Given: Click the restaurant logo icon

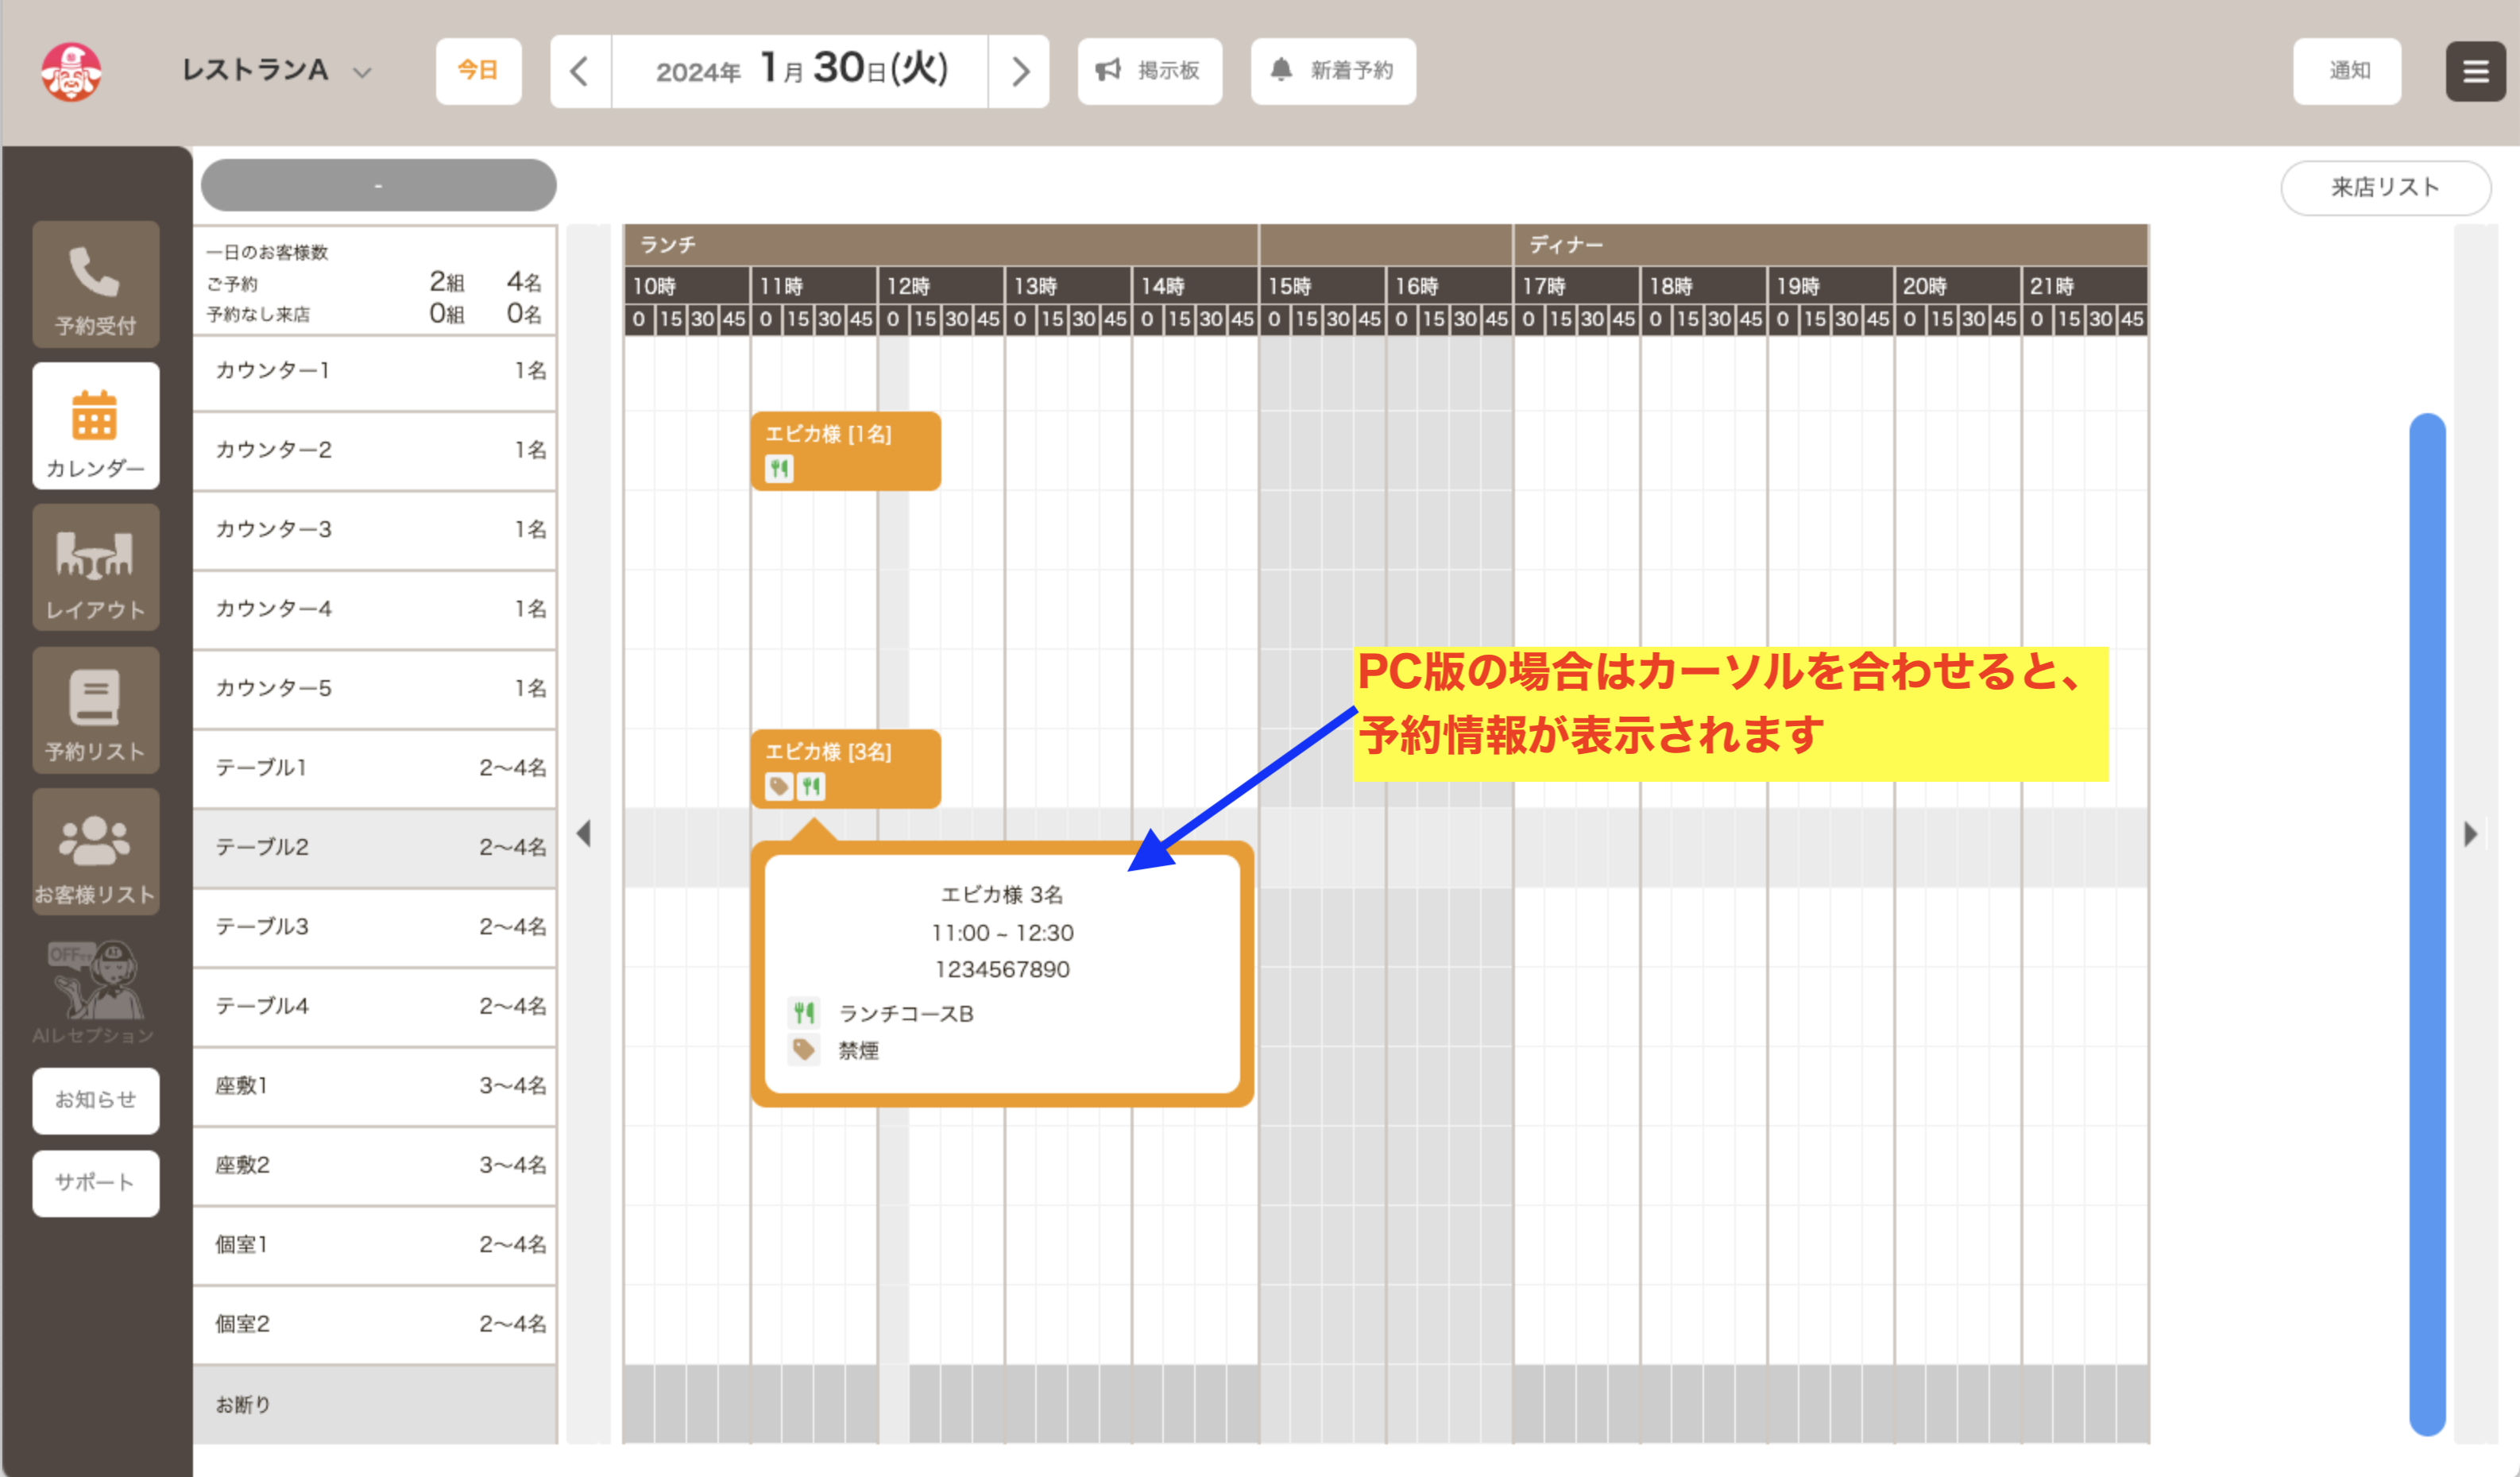Looking at the screenshot, I should coord(71,71).
